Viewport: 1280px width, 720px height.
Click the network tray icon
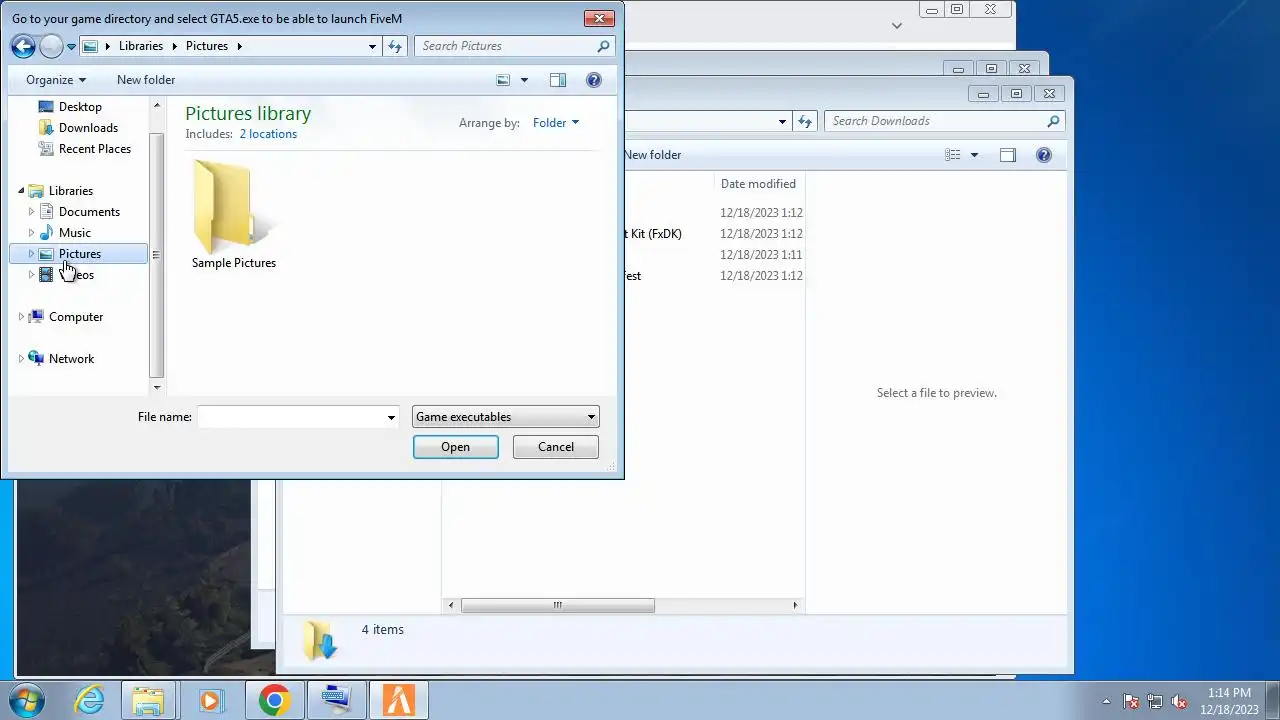pyautogui.click(x=1155, y=701)
